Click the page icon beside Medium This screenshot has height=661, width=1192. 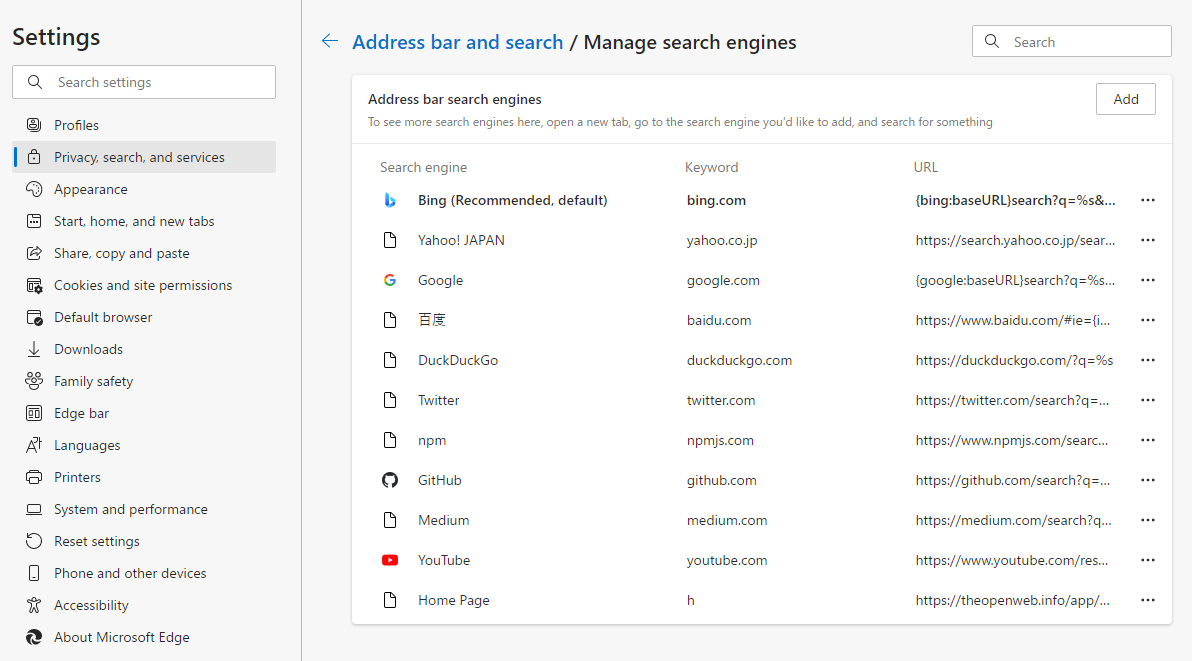[x=390, y=520]
